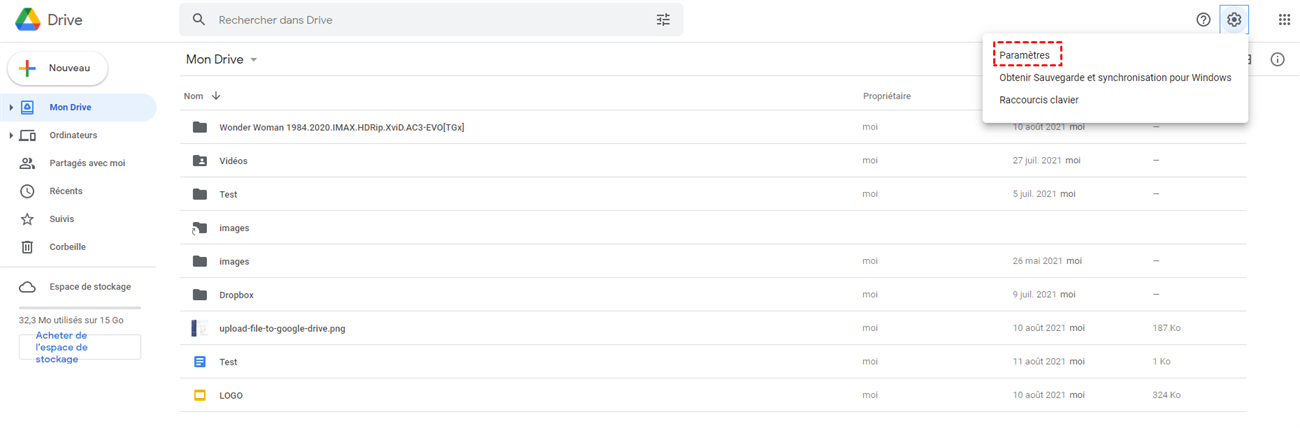
Task: Click the settings gear icon
Action: tap(1234, 20)
